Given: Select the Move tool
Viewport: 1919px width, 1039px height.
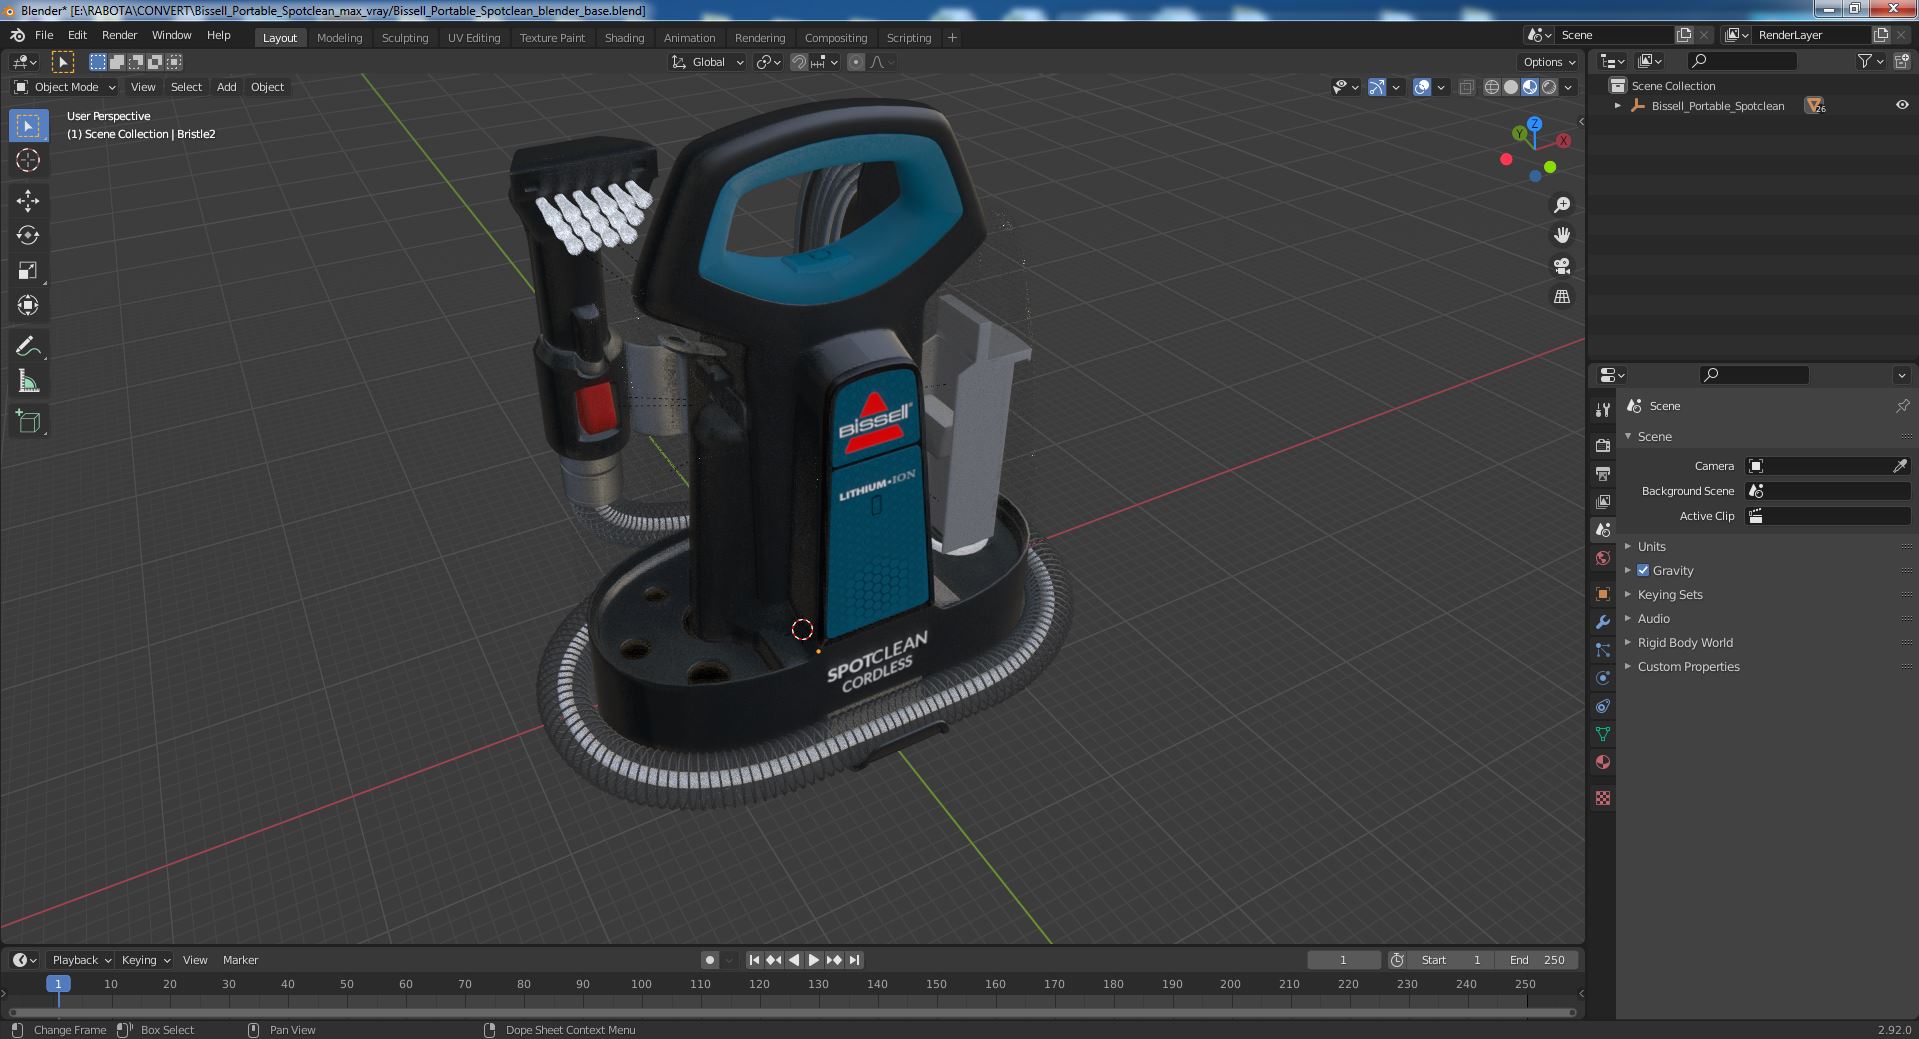Looking at the screenshot, I should [x=28, y=201].
